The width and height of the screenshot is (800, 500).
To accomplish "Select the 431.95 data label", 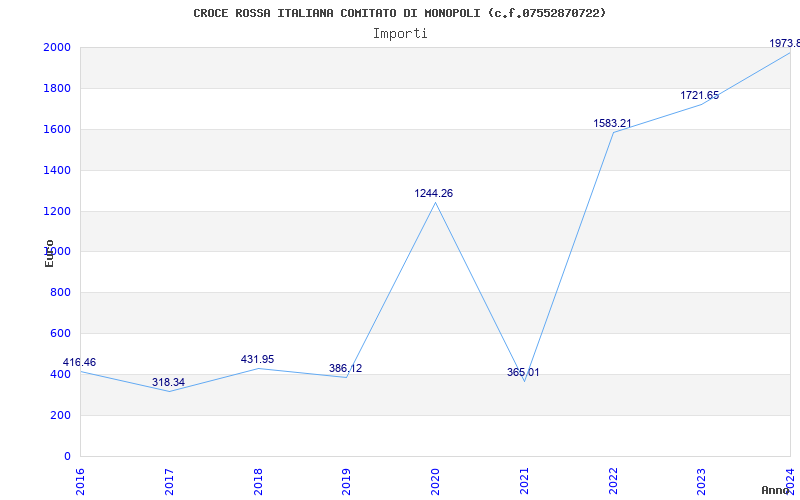I will (x=258, y=359).
